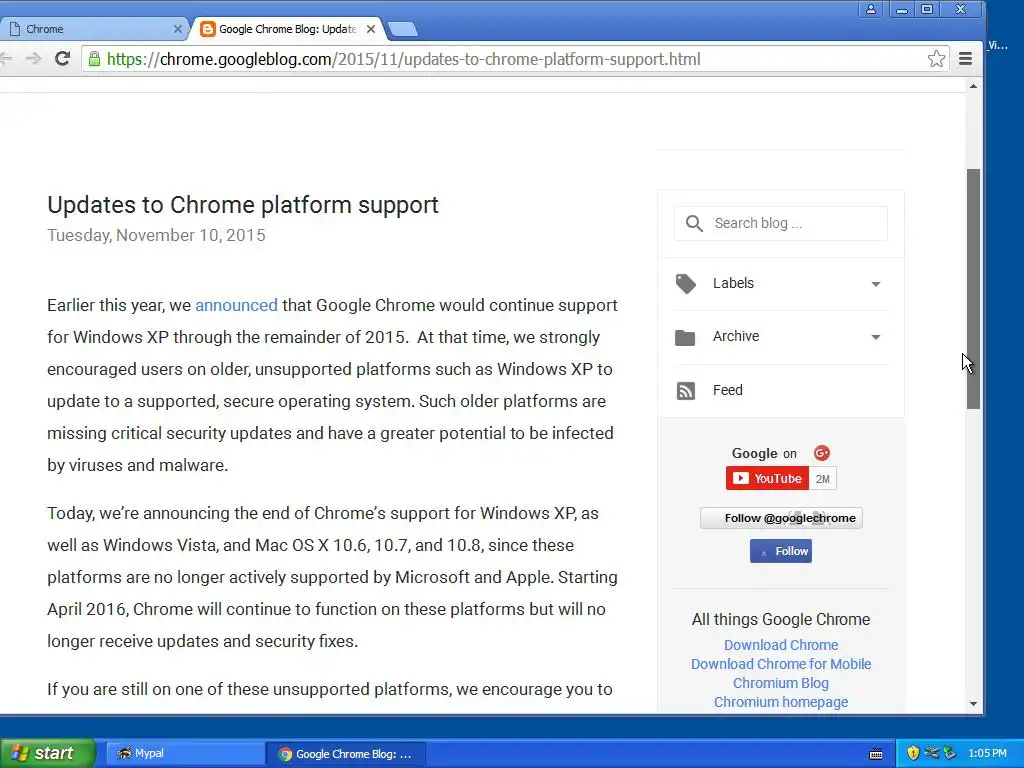Click the address bar URL

click(x=403, y=59)
